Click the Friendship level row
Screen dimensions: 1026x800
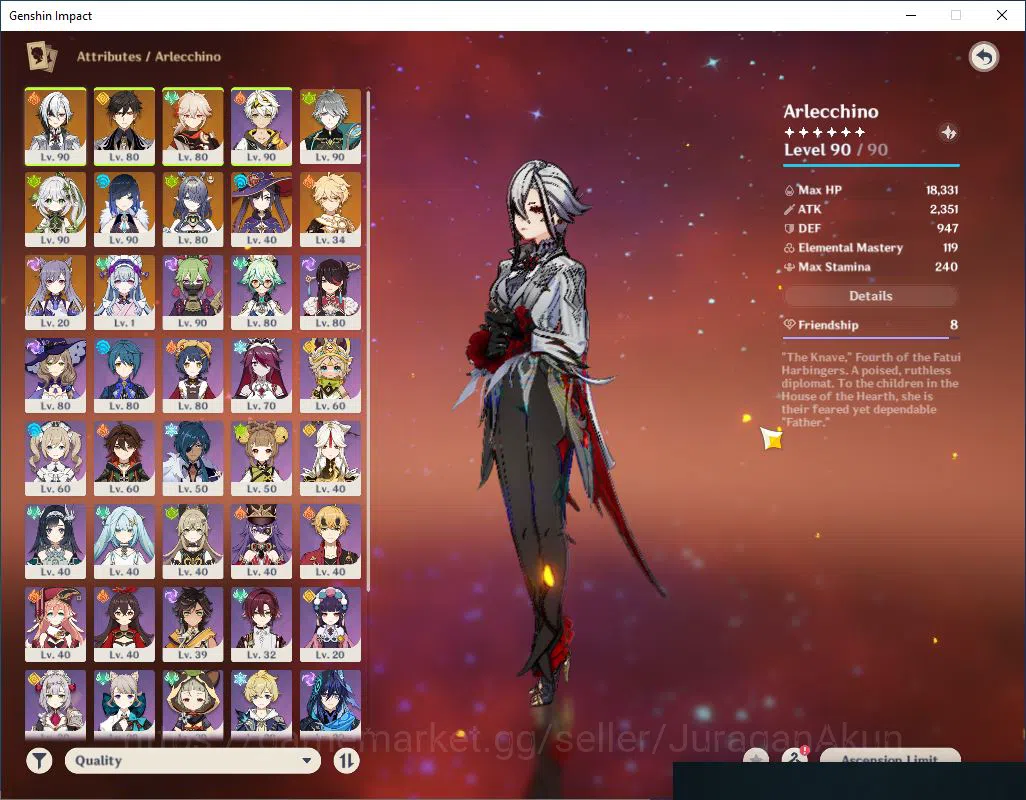pyautogui.click(x=871, y=324)
